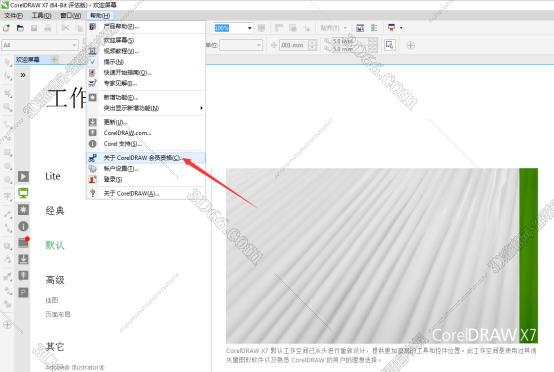This screenshot has width=554, height=372.
Task: Click the exclamation mark icon in welcome sidebar
Action: pos(23,276)
